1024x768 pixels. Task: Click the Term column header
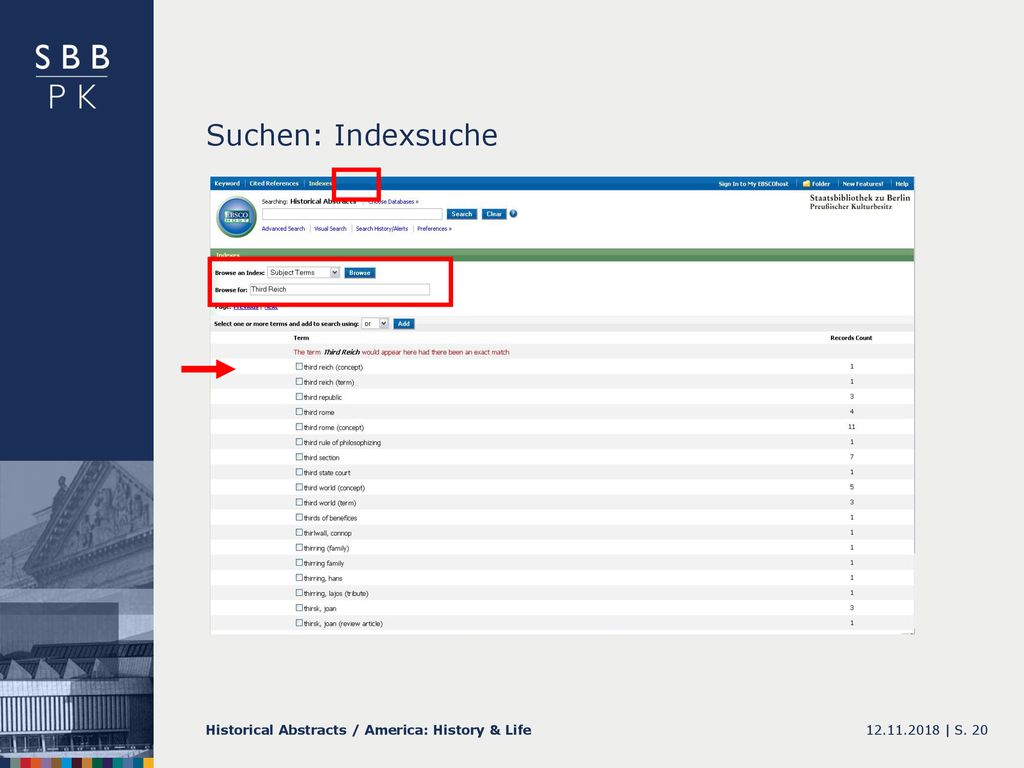pos(301,338)
